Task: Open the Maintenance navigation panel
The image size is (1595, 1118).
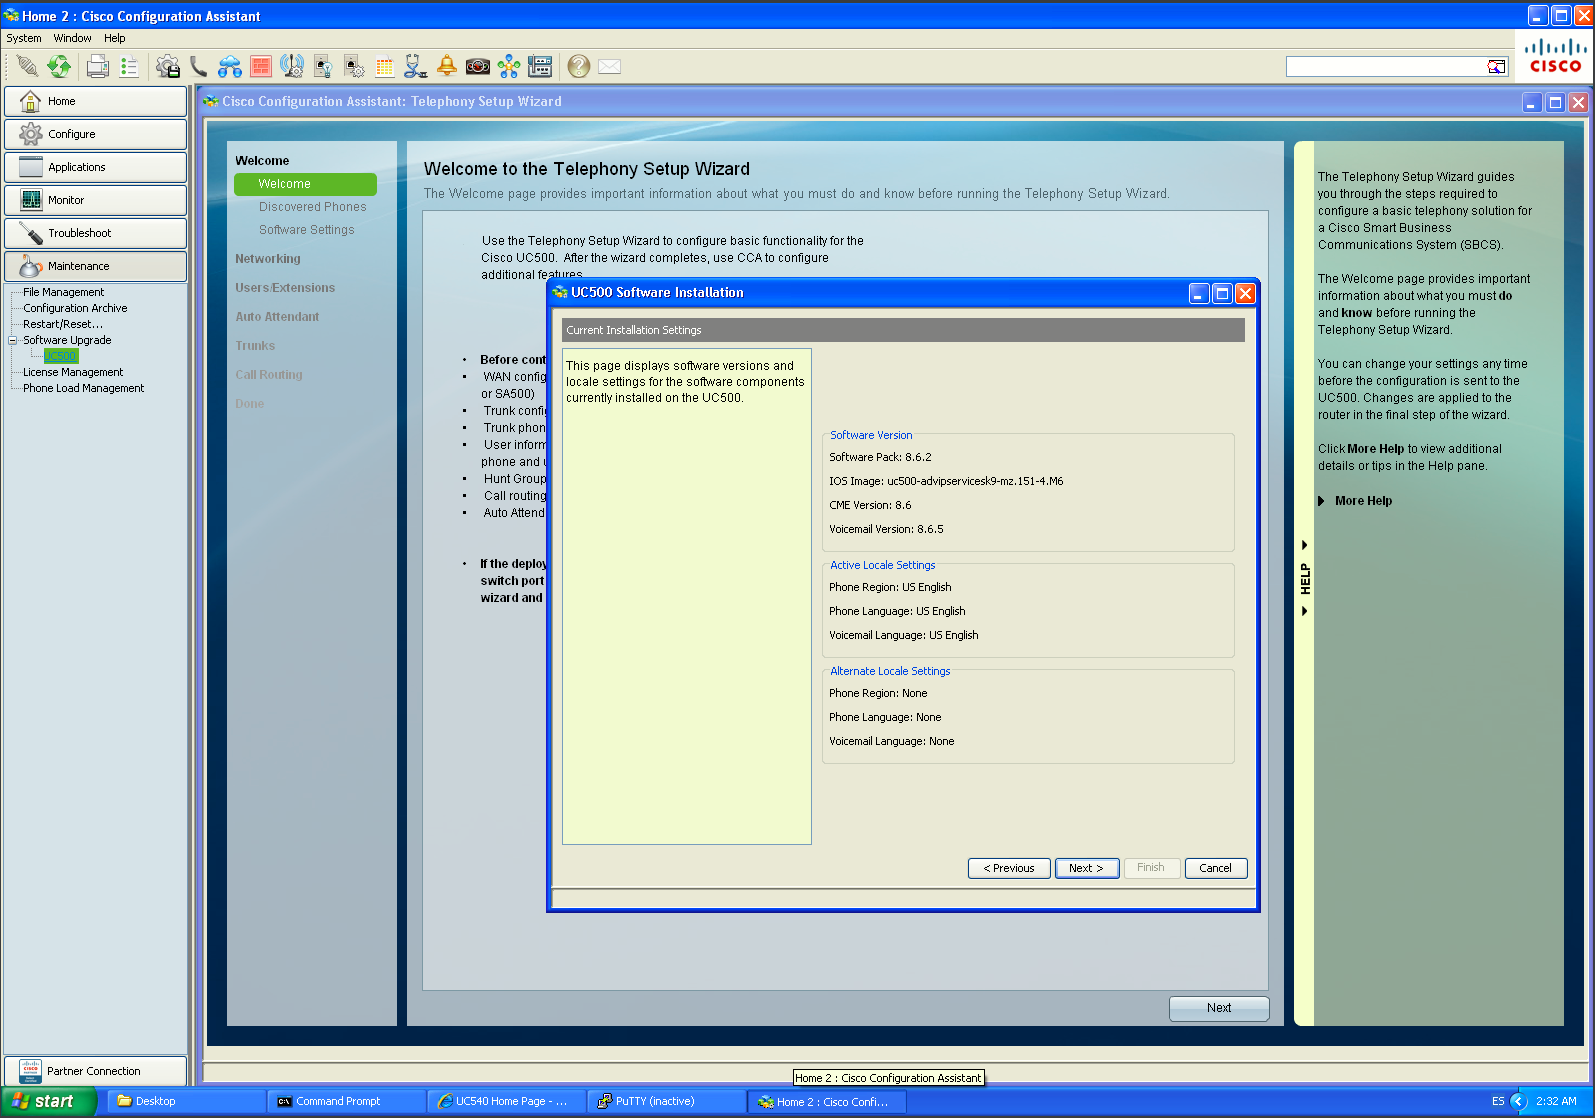Action: (95, 266)
